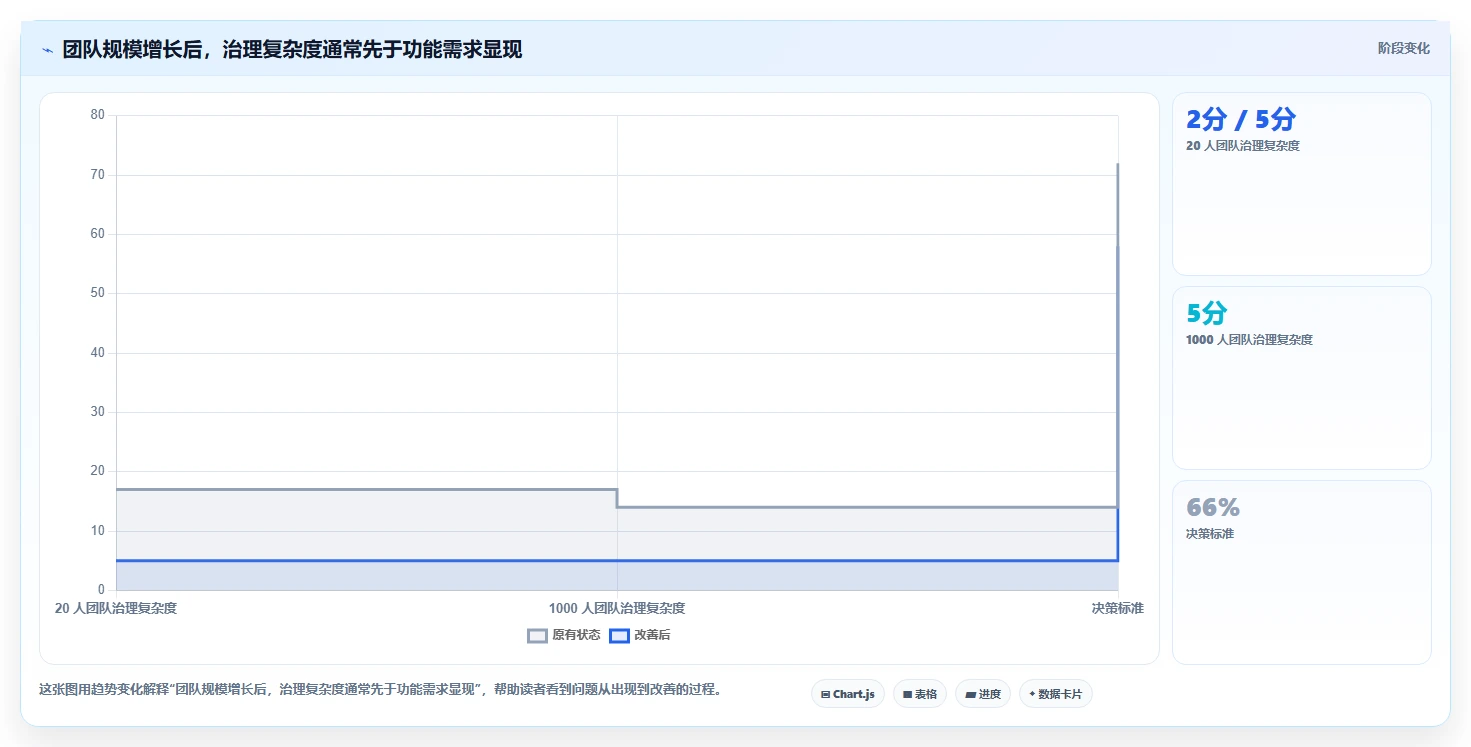This screenshot has width=1471, height=747.
Task: Click the gray 原有状态 legend color box
Action: pyautogui.click(x=537, y=635)
